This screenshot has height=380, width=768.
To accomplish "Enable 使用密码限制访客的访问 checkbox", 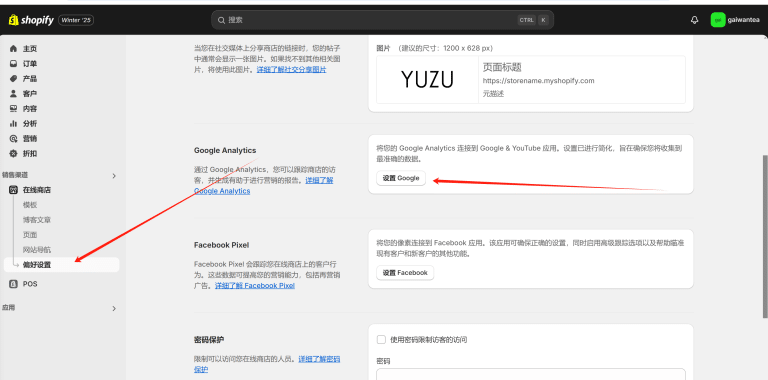I will tap(381, 339).
